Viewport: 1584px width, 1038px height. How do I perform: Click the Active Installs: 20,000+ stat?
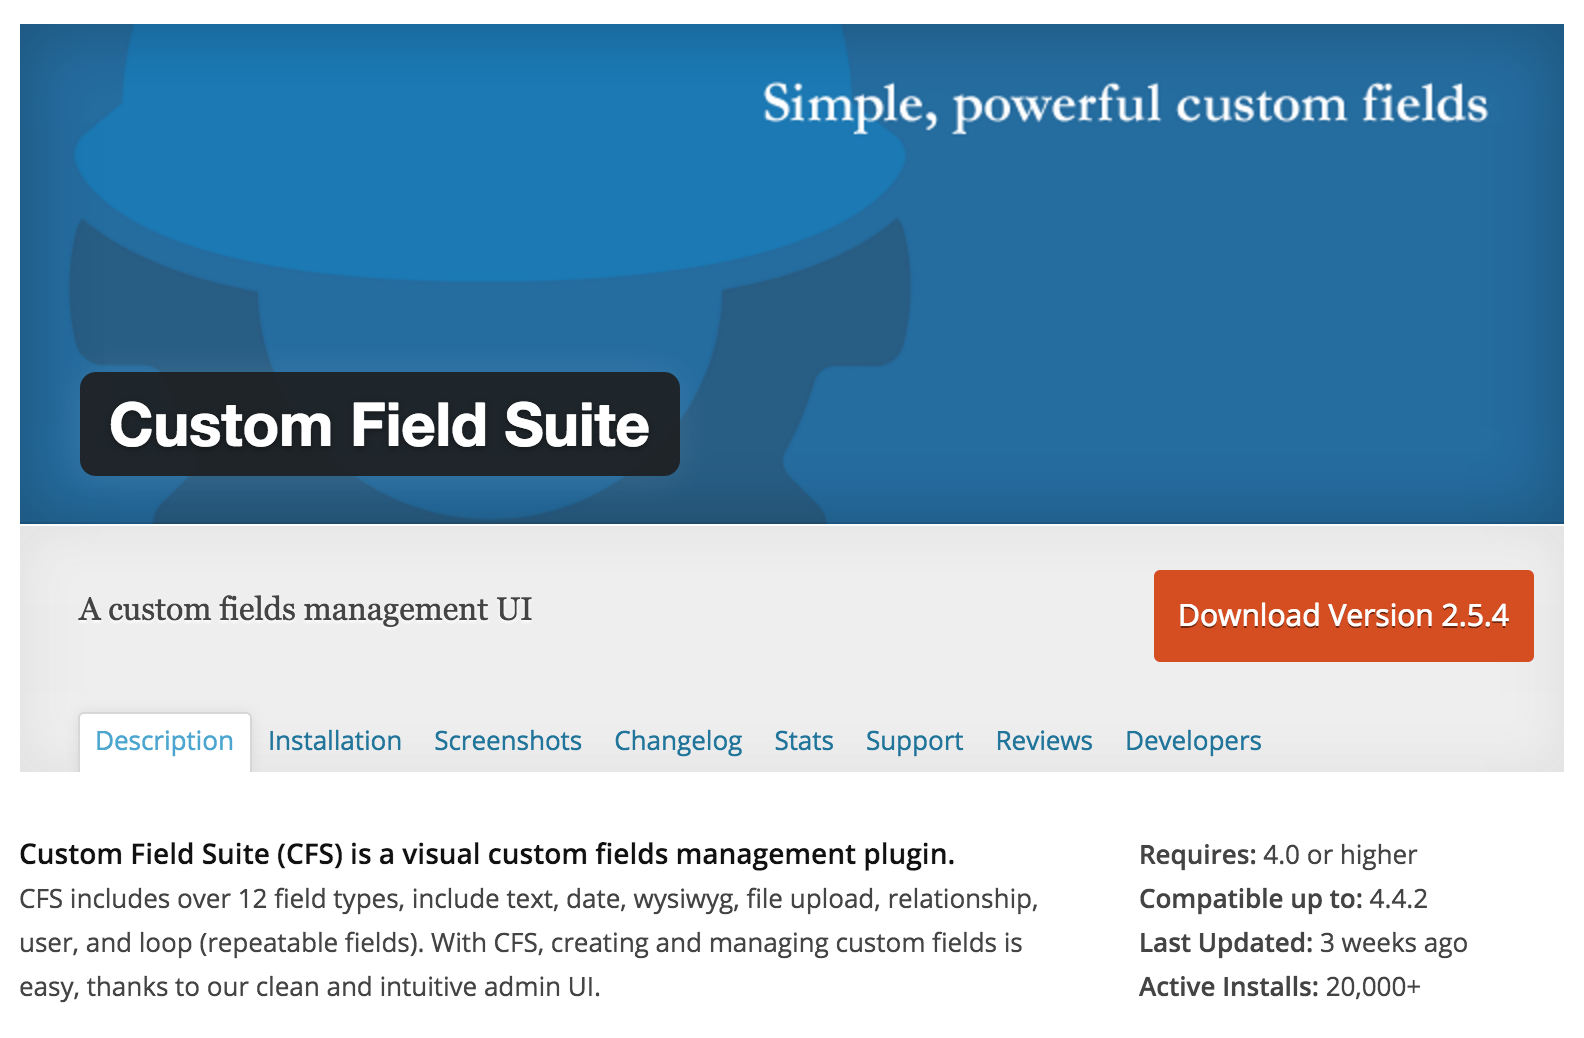coord(1280,987)
